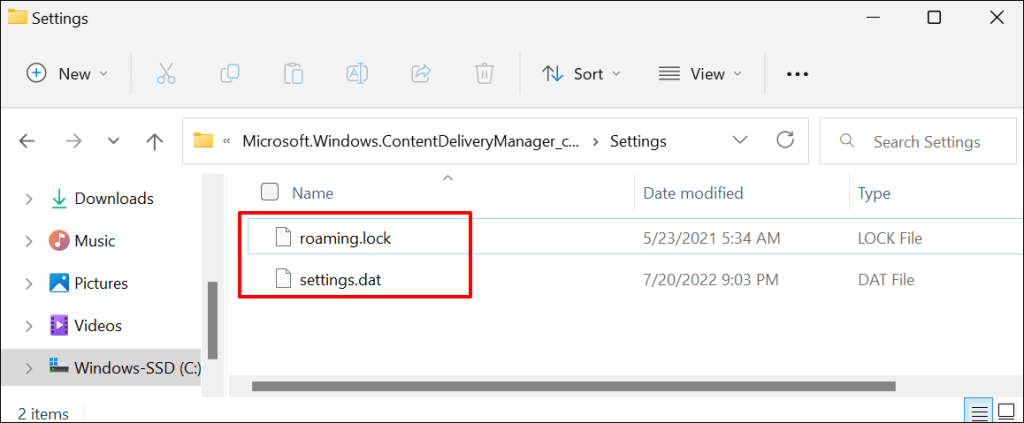Click the Rename icon in toolbar
The image size is (1024, 423).
point(357,73)
